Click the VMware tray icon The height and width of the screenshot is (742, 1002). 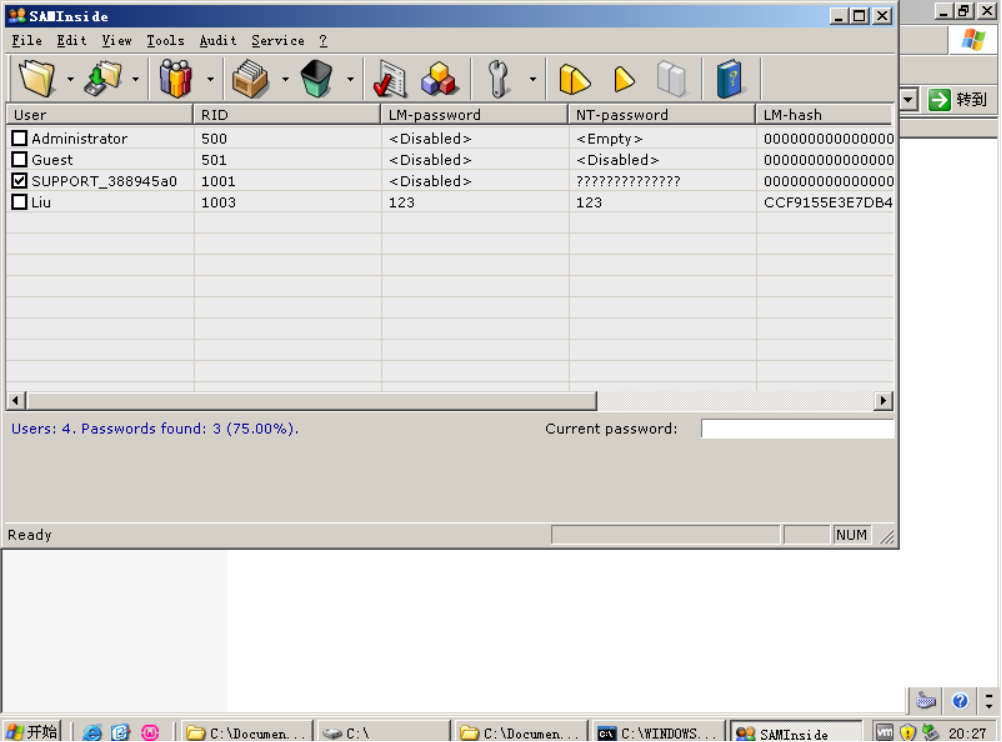pos(884,732)
